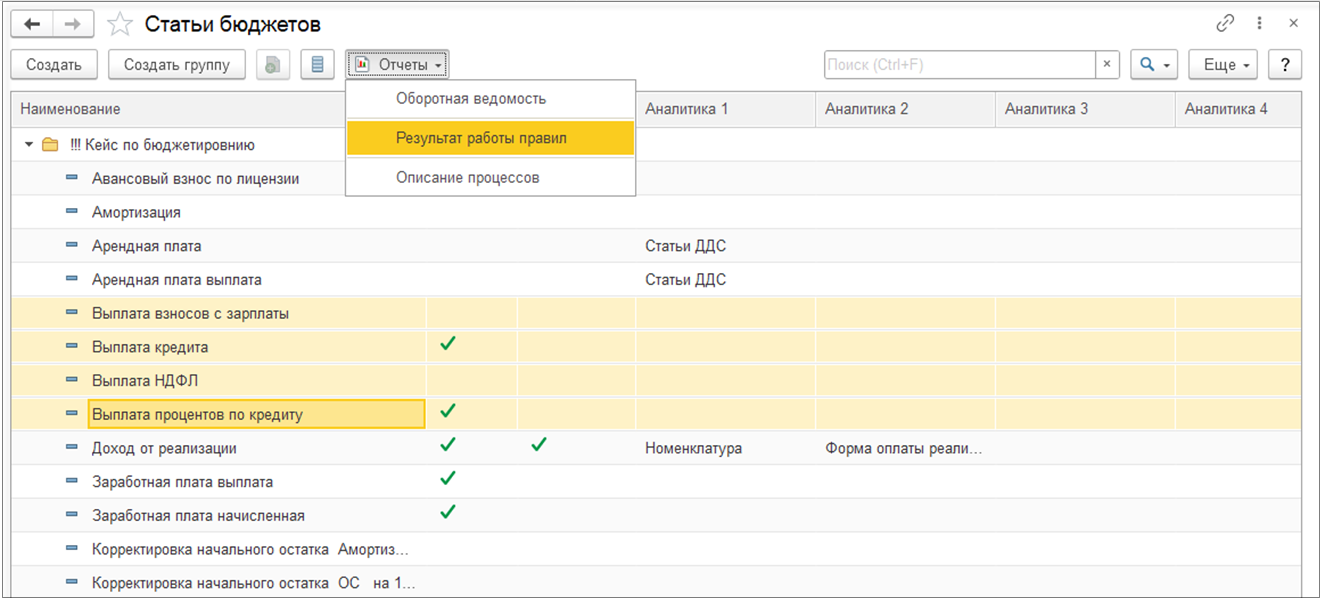Copy link via chain icon
This screenshot has width=1320, height=598.
pyautogui.click(x=1224, y=23)
